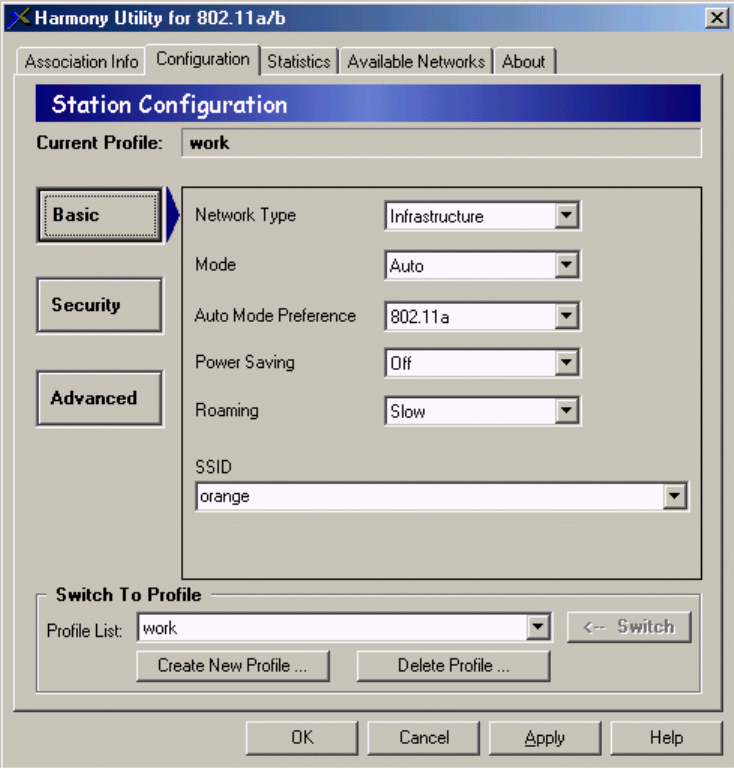This screenshot has width=734, height=769.
Task: Click the Current Profile field showing work
Action: pyautogui.click(x=441, y=143)
